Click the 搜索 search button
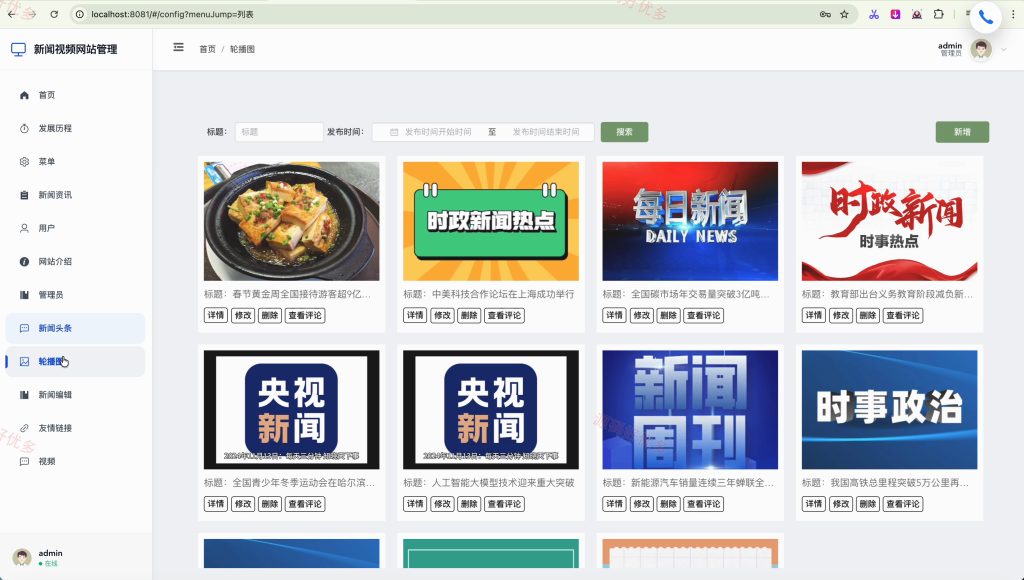Screen dimensions: 1024x580 pyautogui.click(x=624, y=132)
